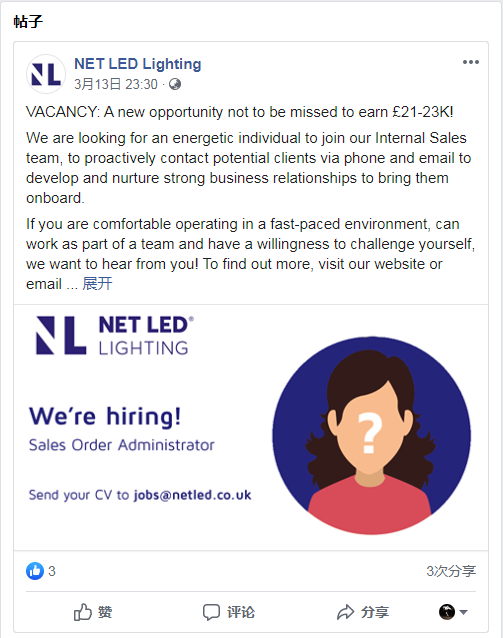Expand the post-as identity dropdown arrow
This screenshot has height=638, width=503.
(x=464, y=612)
